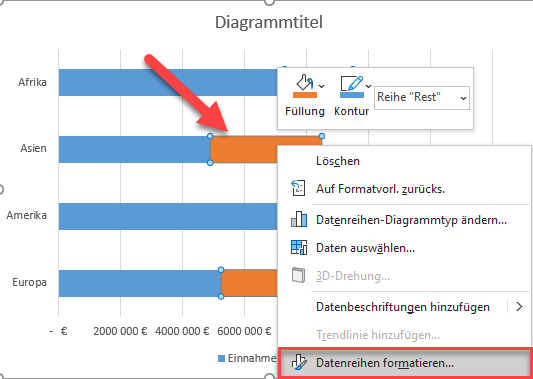This screenshot has height=379, width=533.
Task: Click the reset-to-style icon in context menu
Action: (x=298, y=188)
